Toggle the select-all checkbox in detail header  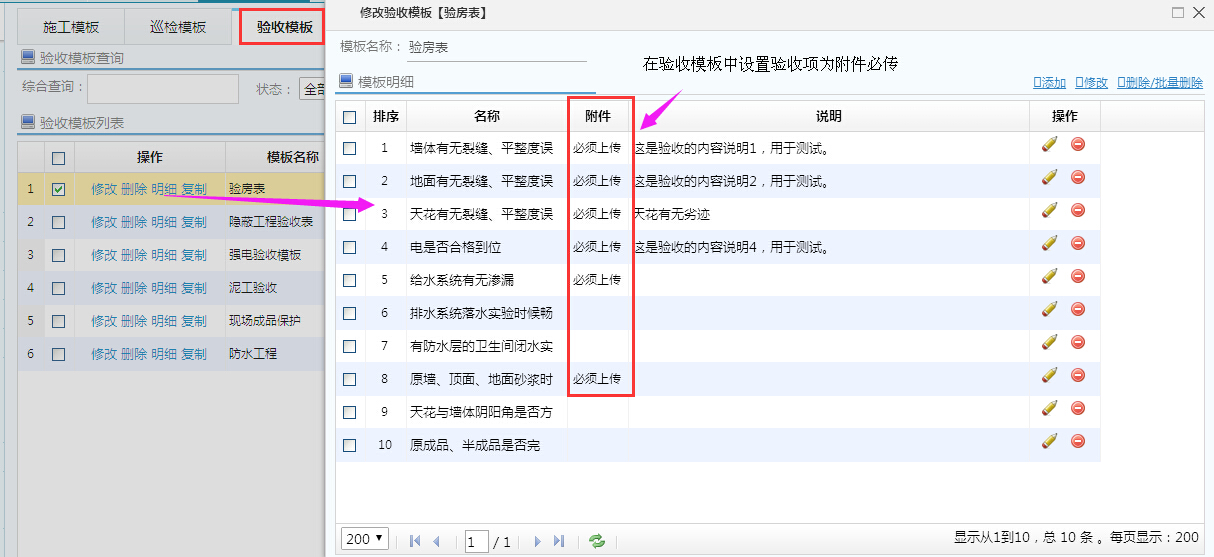tap(349, 116)
